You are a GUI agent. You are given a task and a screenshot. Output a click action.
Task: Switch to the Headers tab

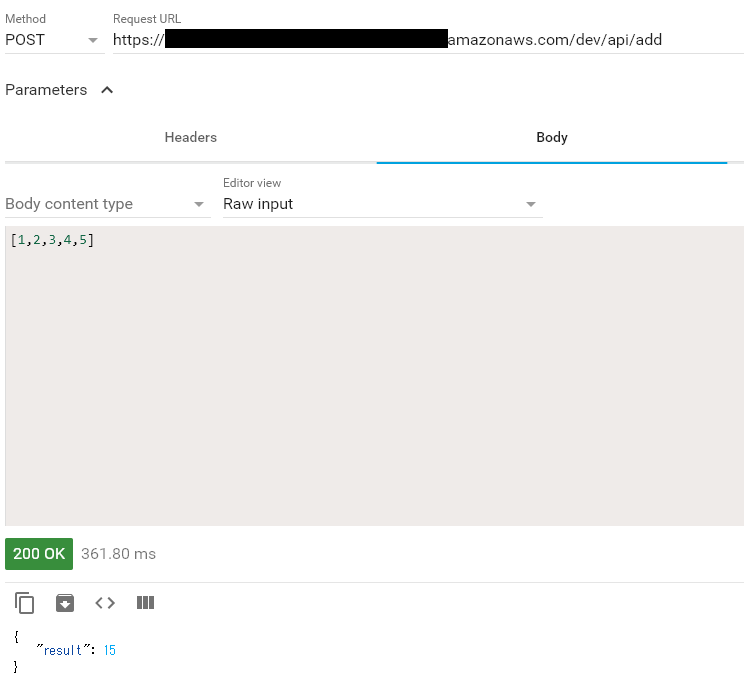coord(191,138)
